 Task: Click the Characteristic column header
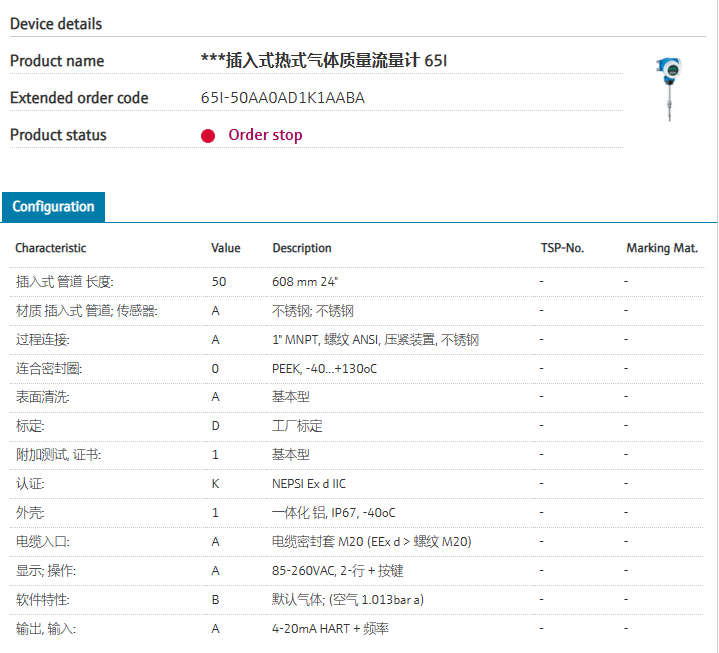click(50, 248)
